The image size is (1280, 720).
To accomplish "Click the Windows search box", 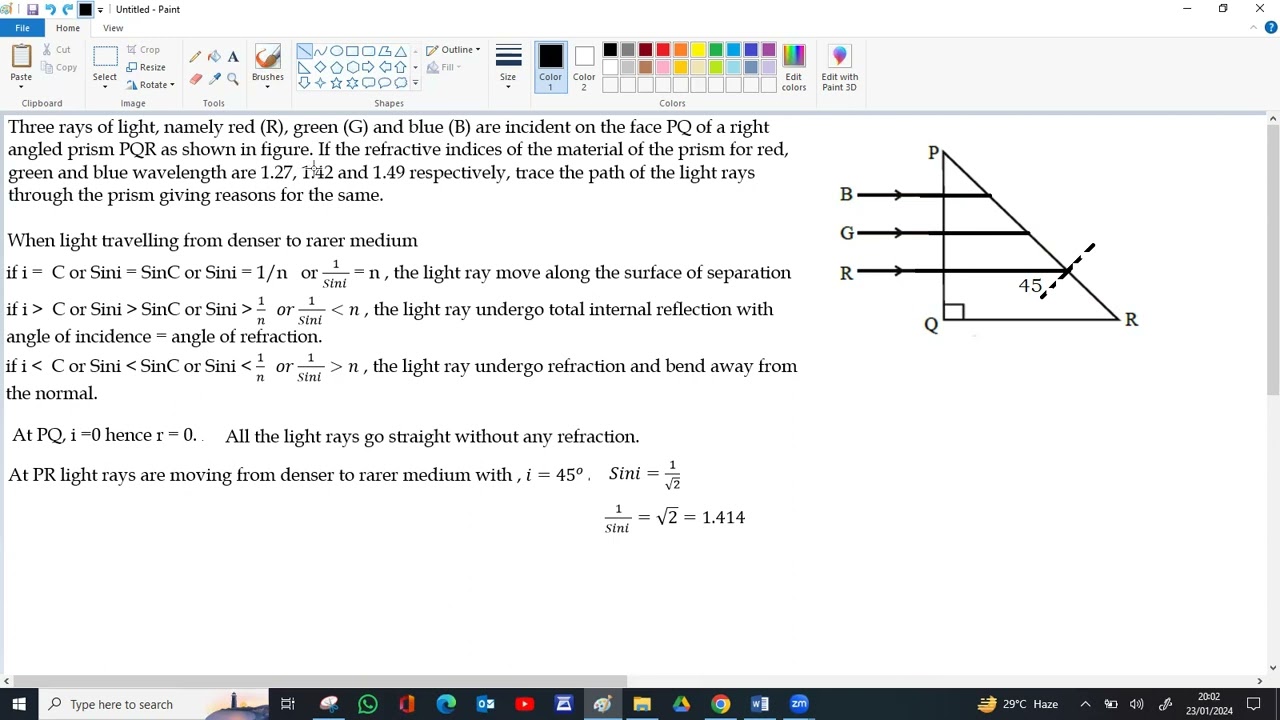I will tap(154, 704).
